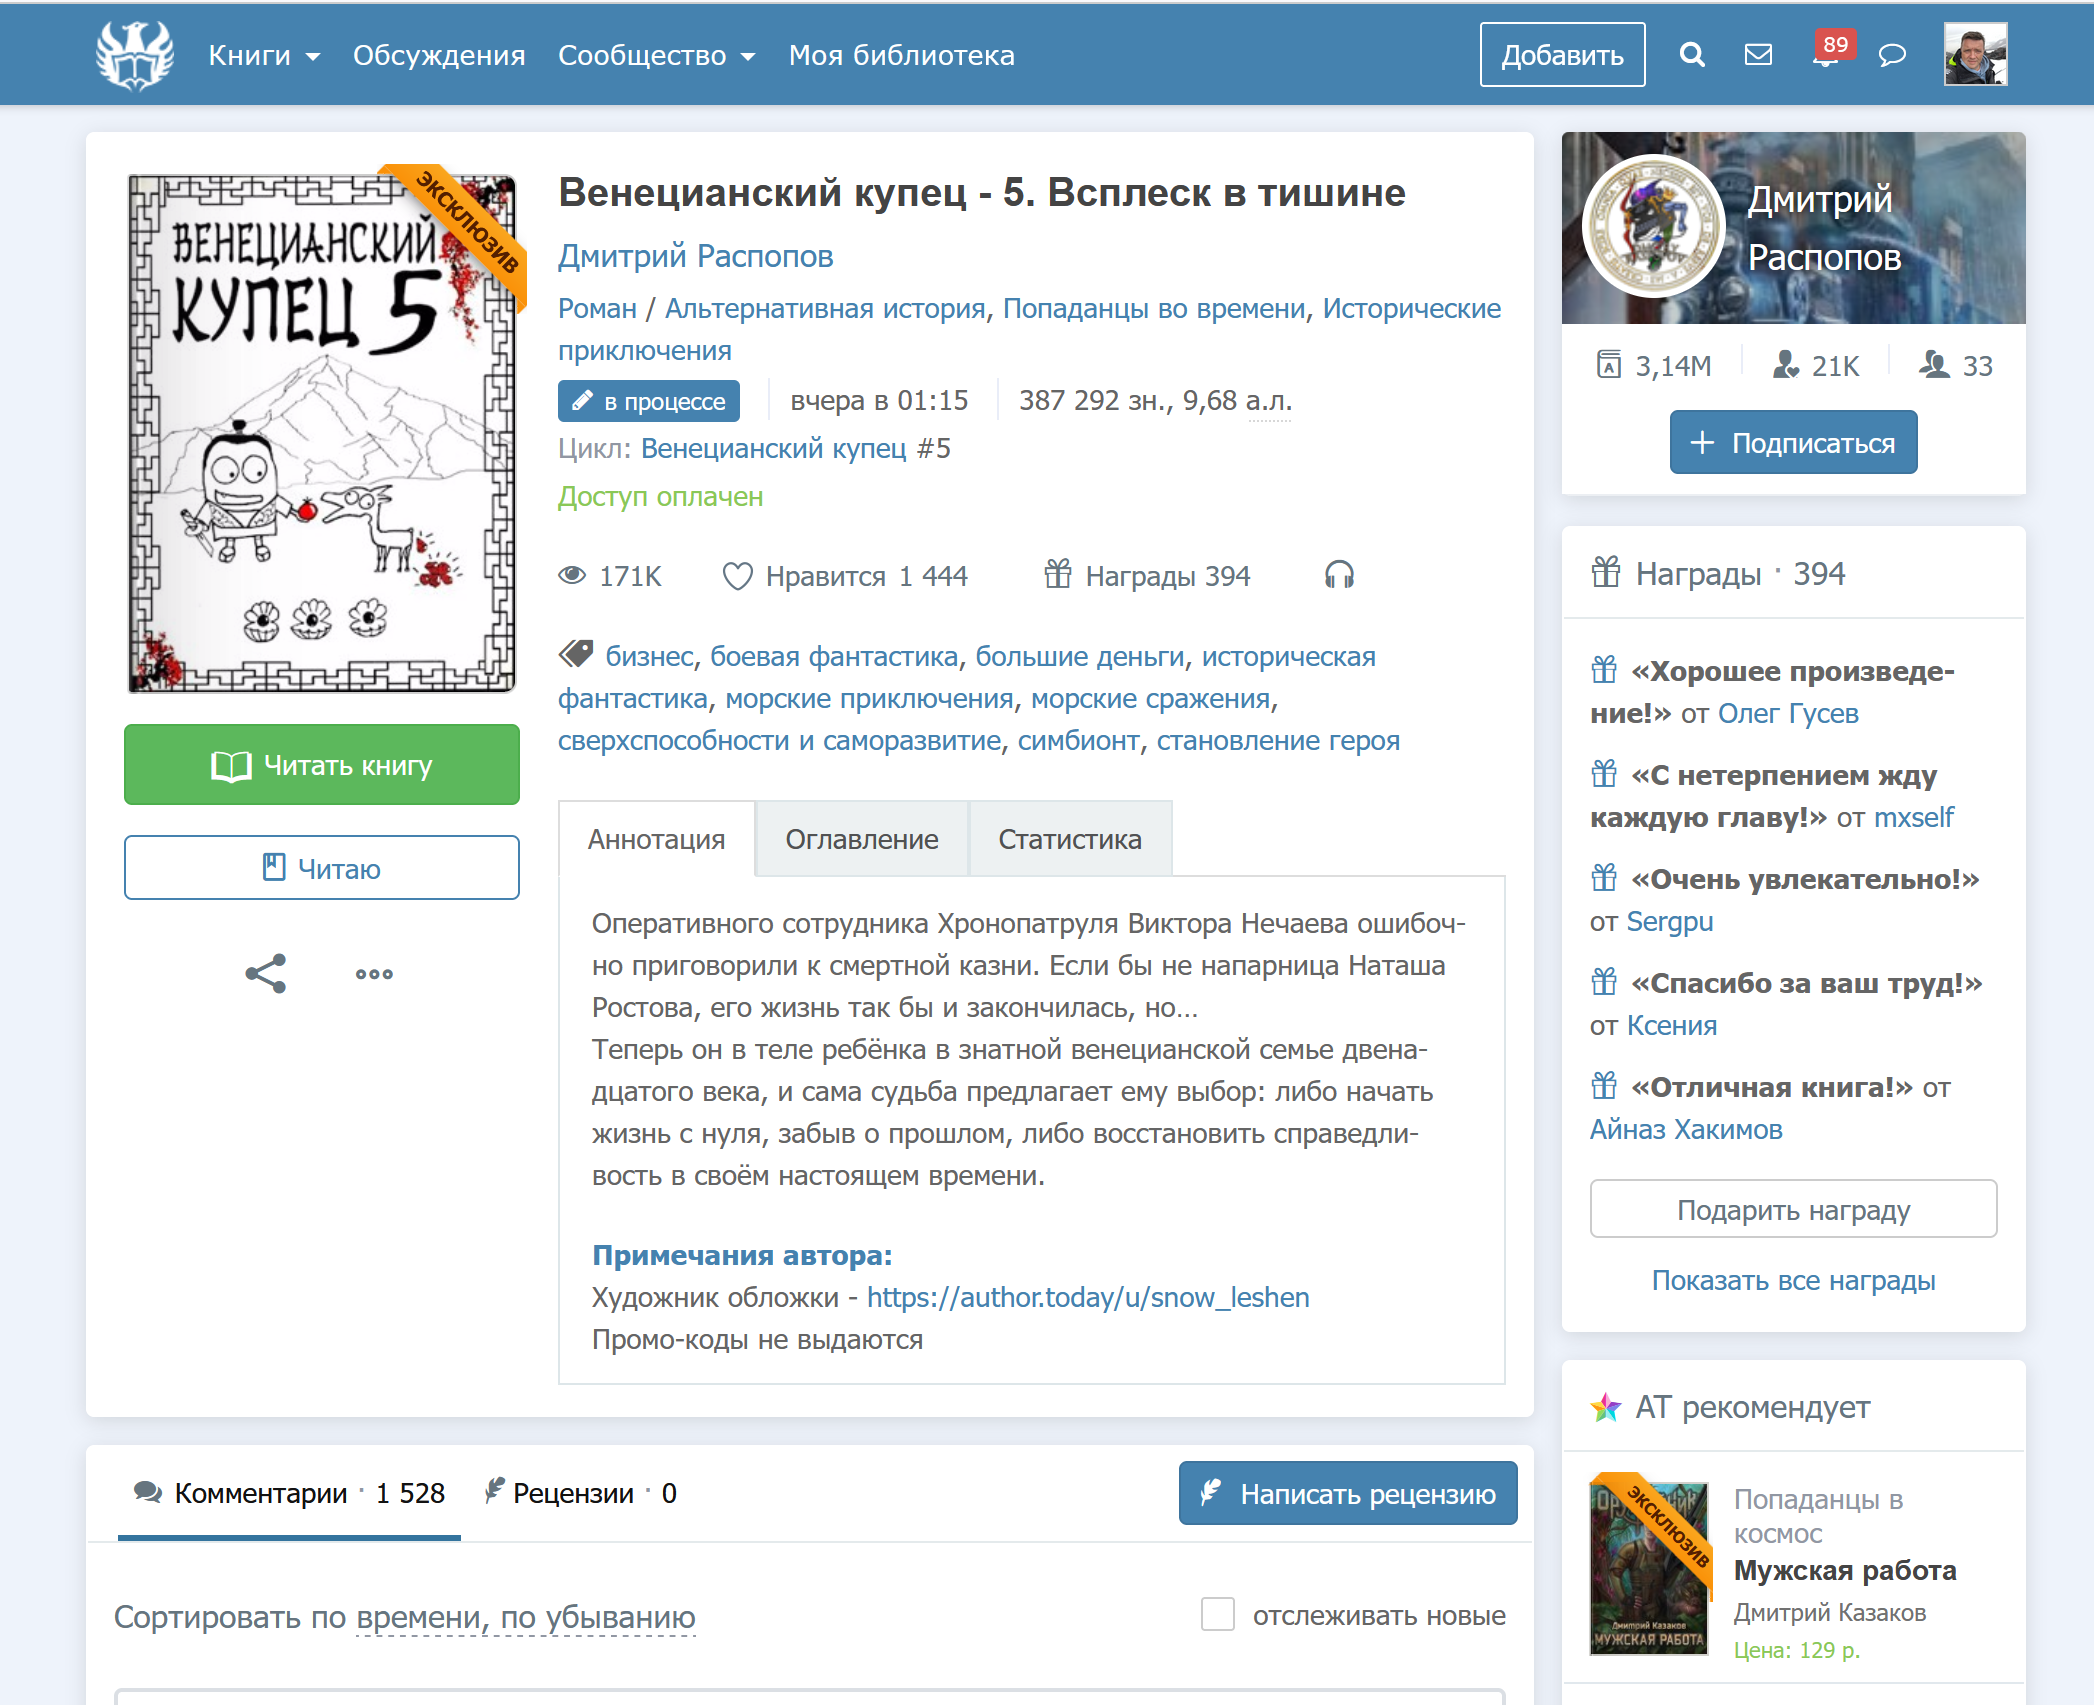Open the messages envelope icon

point(1758,55)
